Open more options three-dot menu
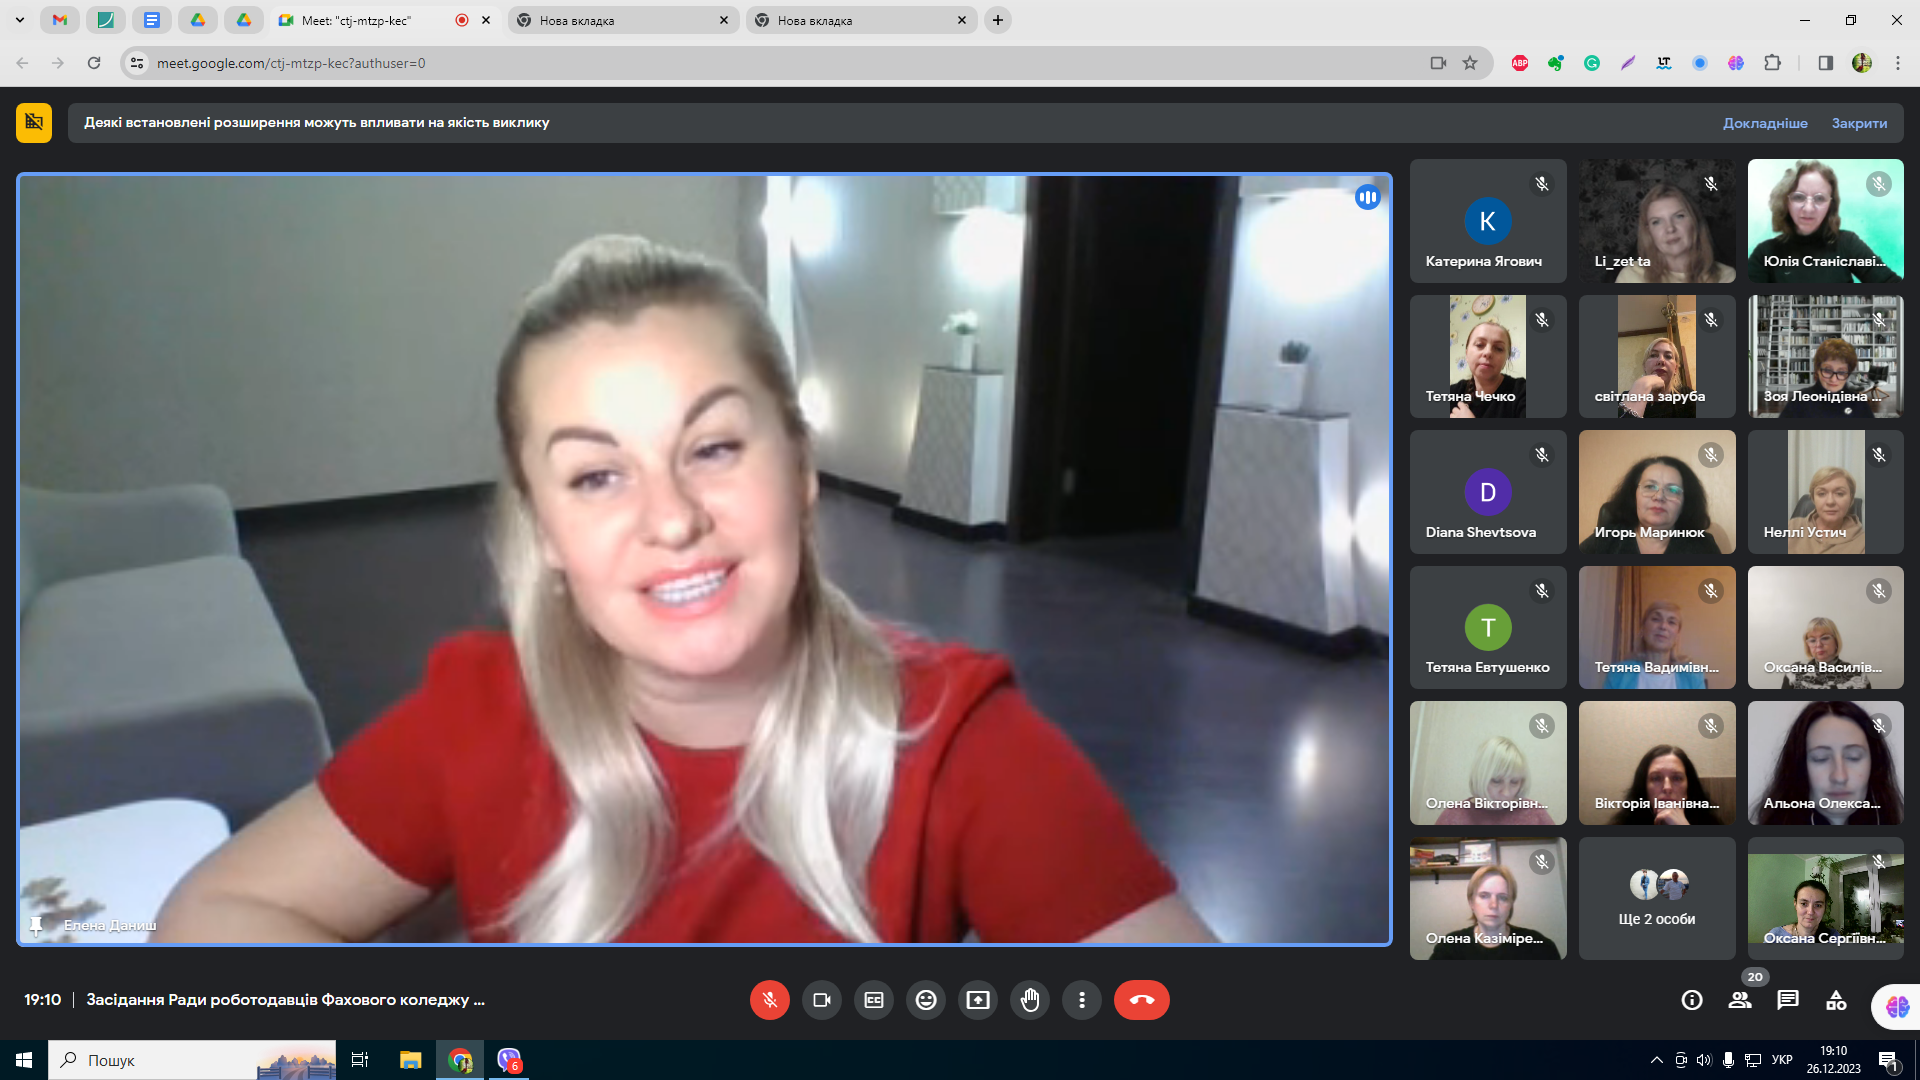 tap(1082, 1000)
